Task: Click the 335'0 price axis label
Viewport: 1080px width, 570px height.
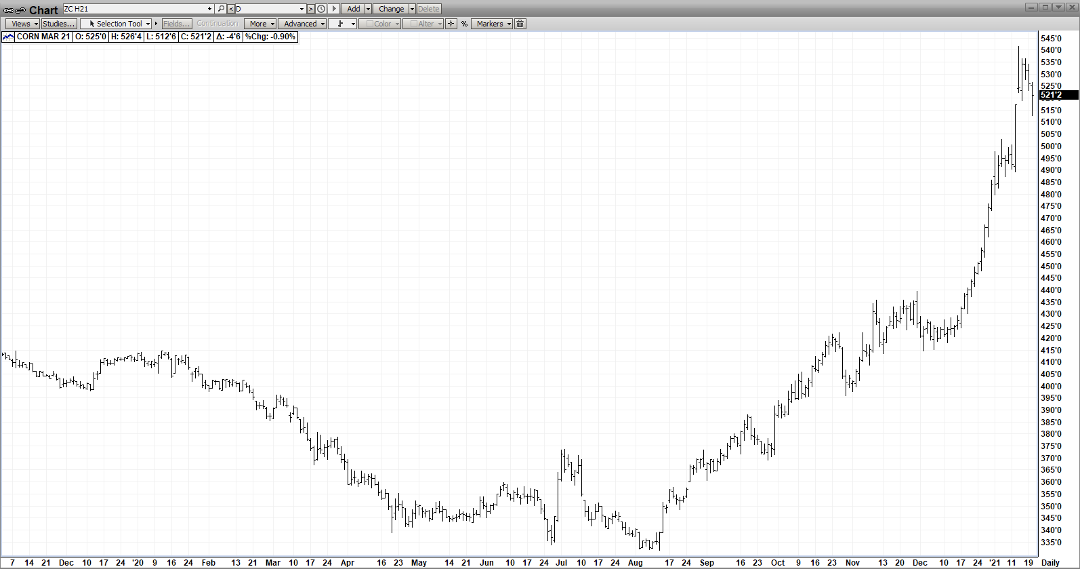Action: click(1051, 542)
